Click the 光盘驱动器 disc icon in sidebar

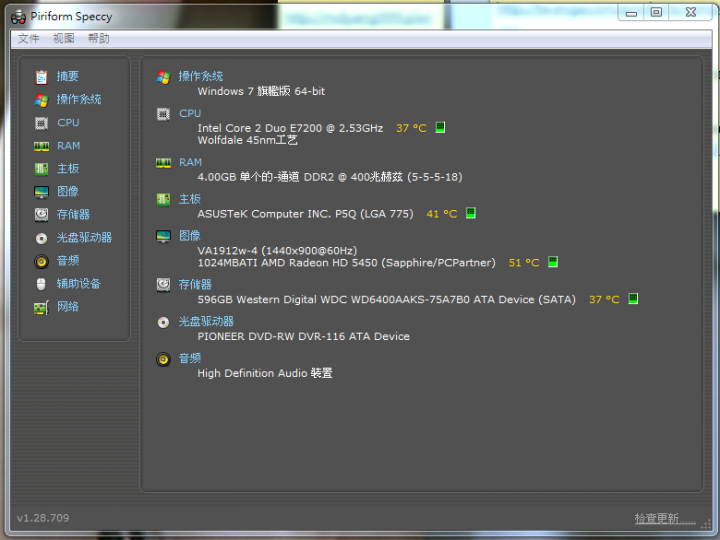(41, 238)
